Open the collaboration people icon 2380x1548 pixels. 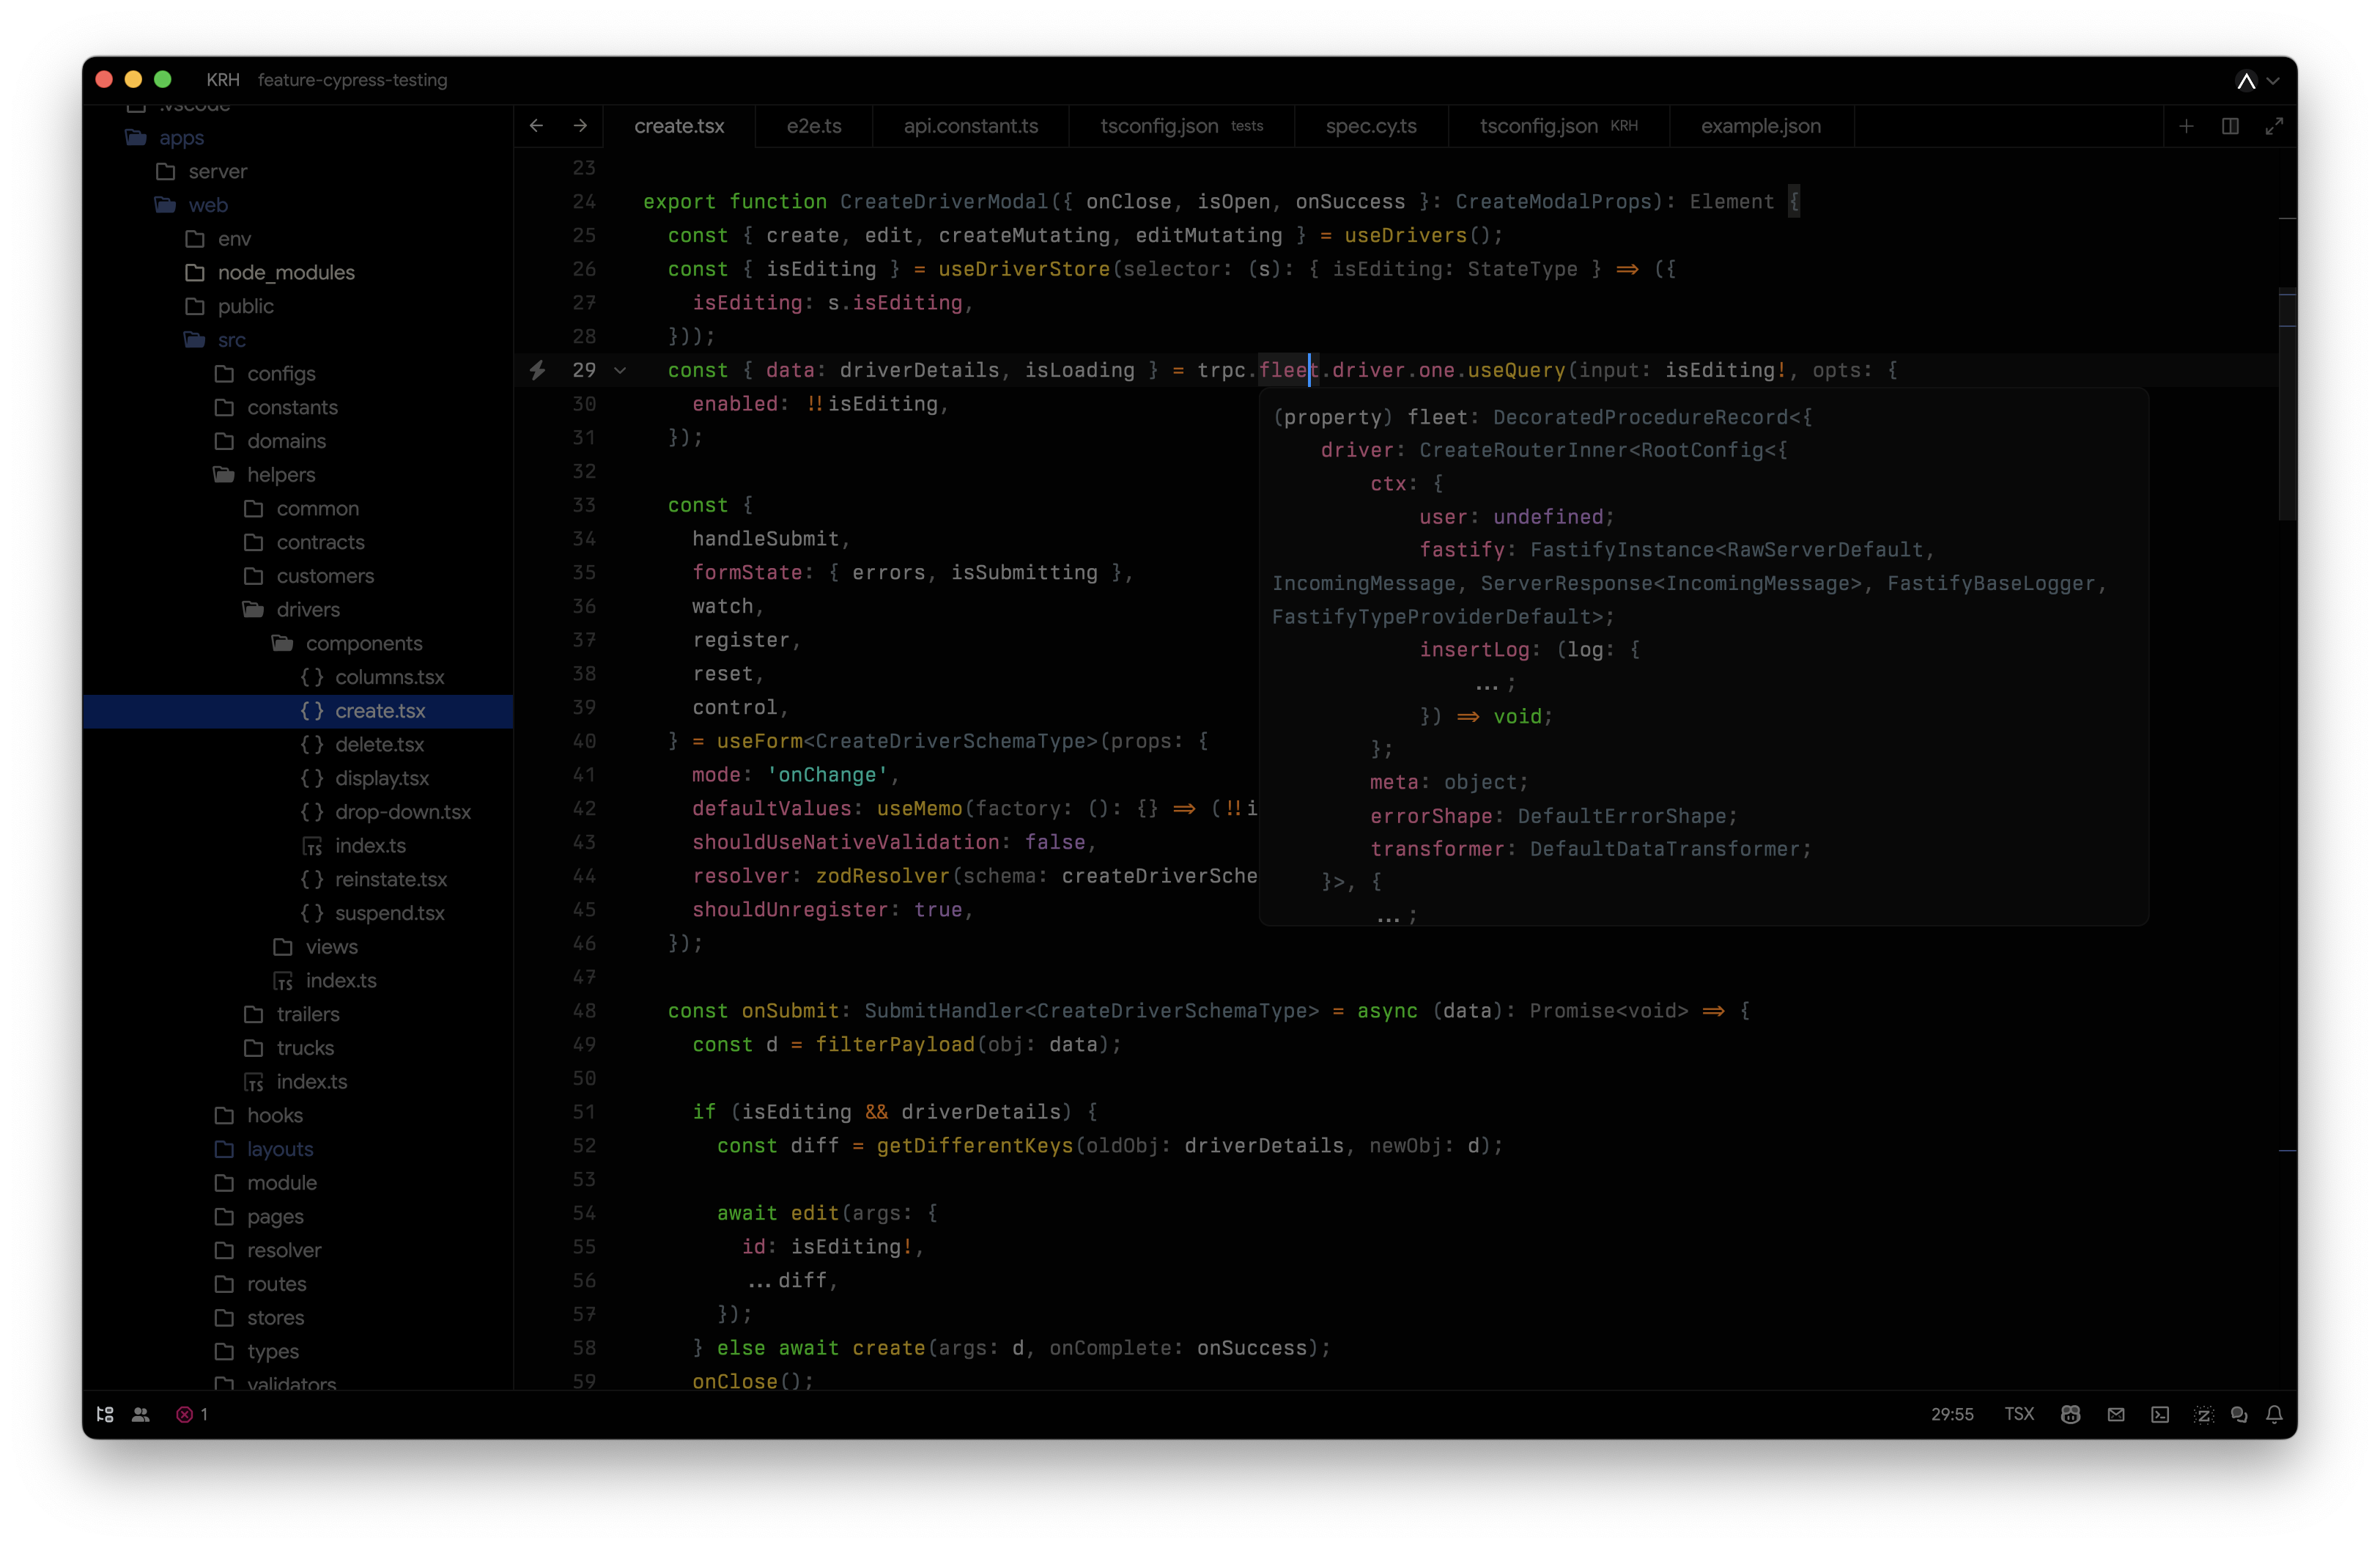pyautogui.click(x=141, y=1414)
